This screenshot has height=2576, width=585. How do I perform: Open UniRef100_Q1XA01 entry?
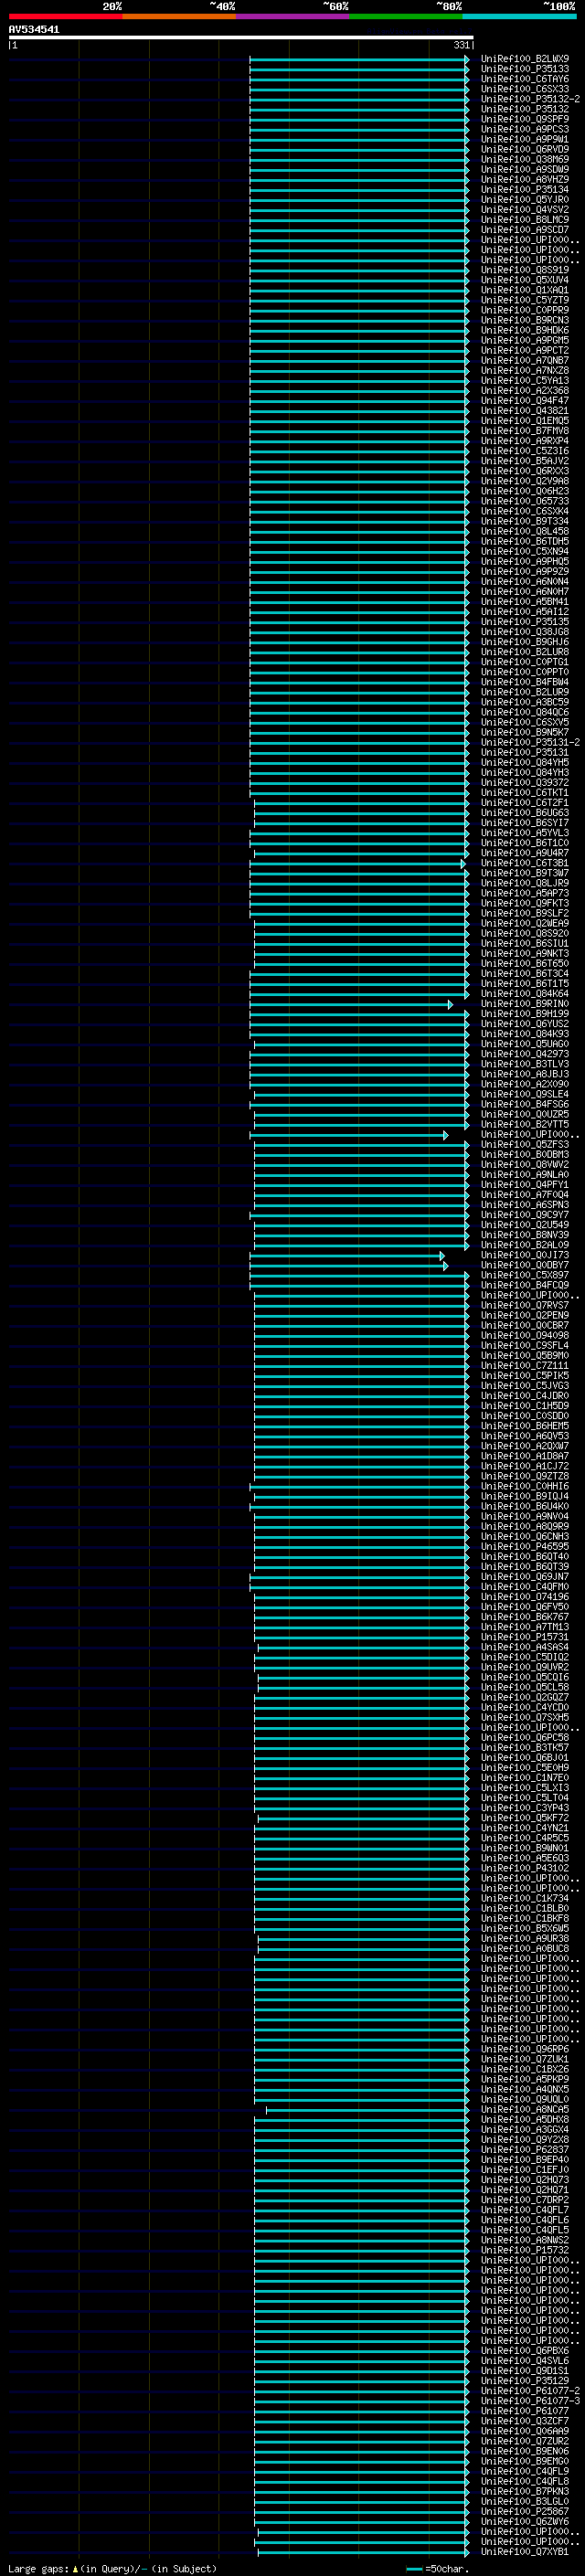coord(524,290)
